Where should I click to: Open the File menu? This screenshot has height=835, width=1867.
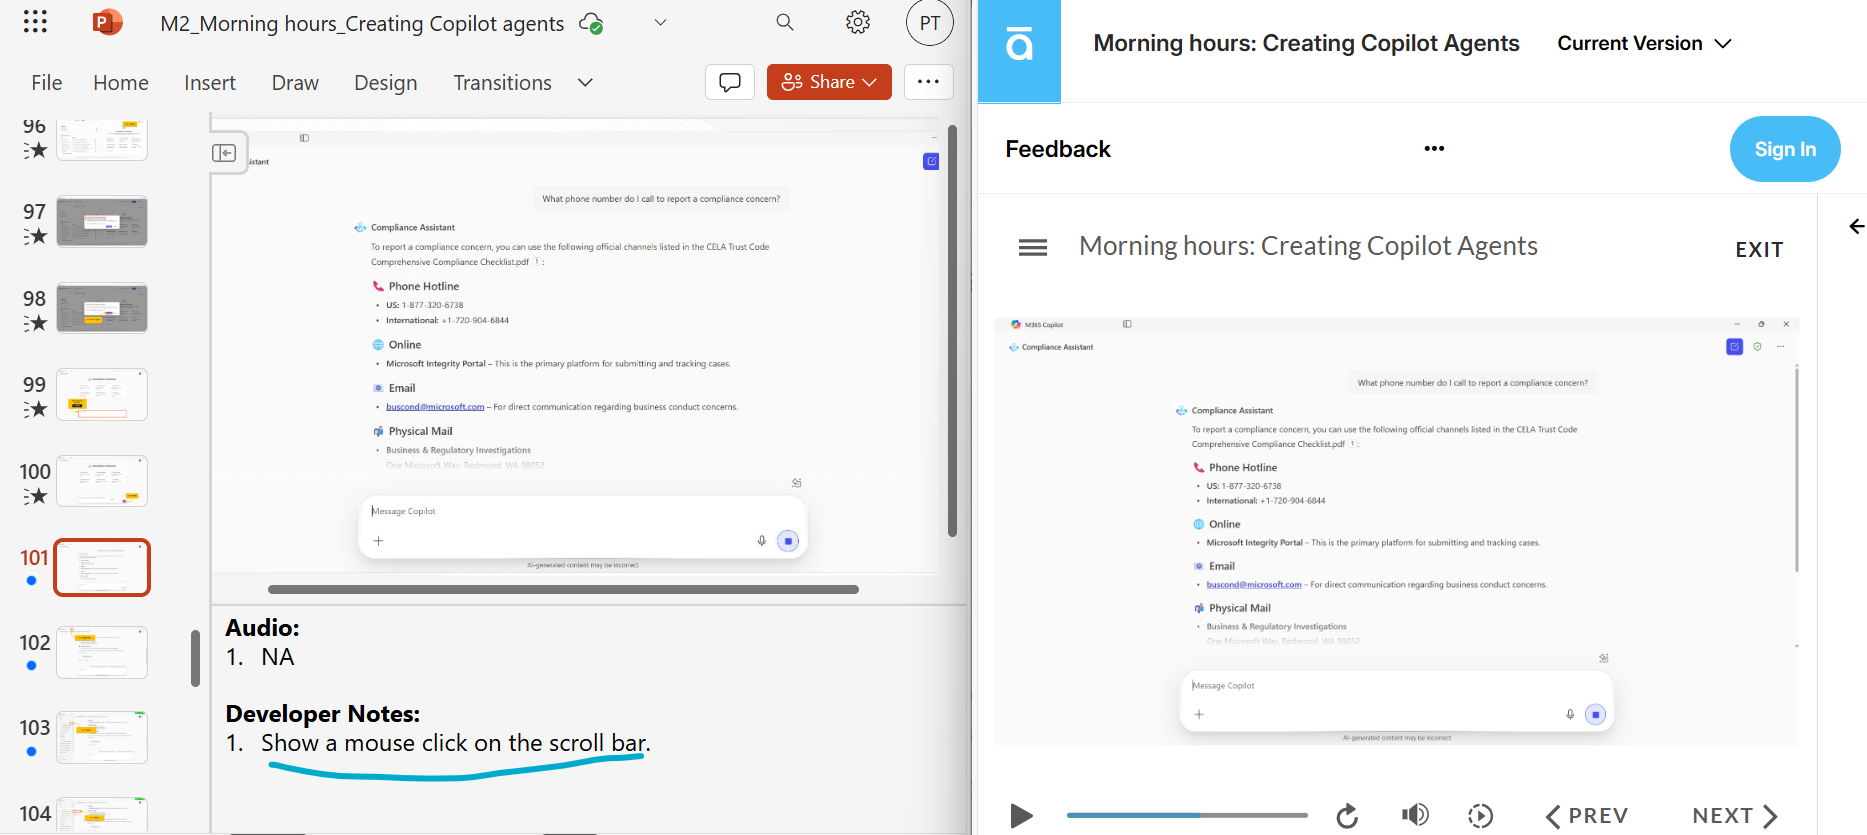point(46,83)
